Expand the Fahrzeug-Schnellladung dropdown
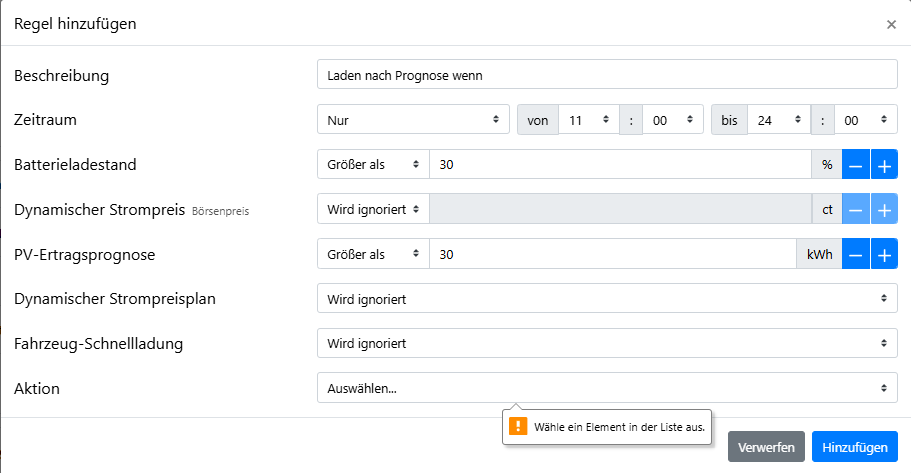This screenshot has height=473, width=911. pos(607,343)
